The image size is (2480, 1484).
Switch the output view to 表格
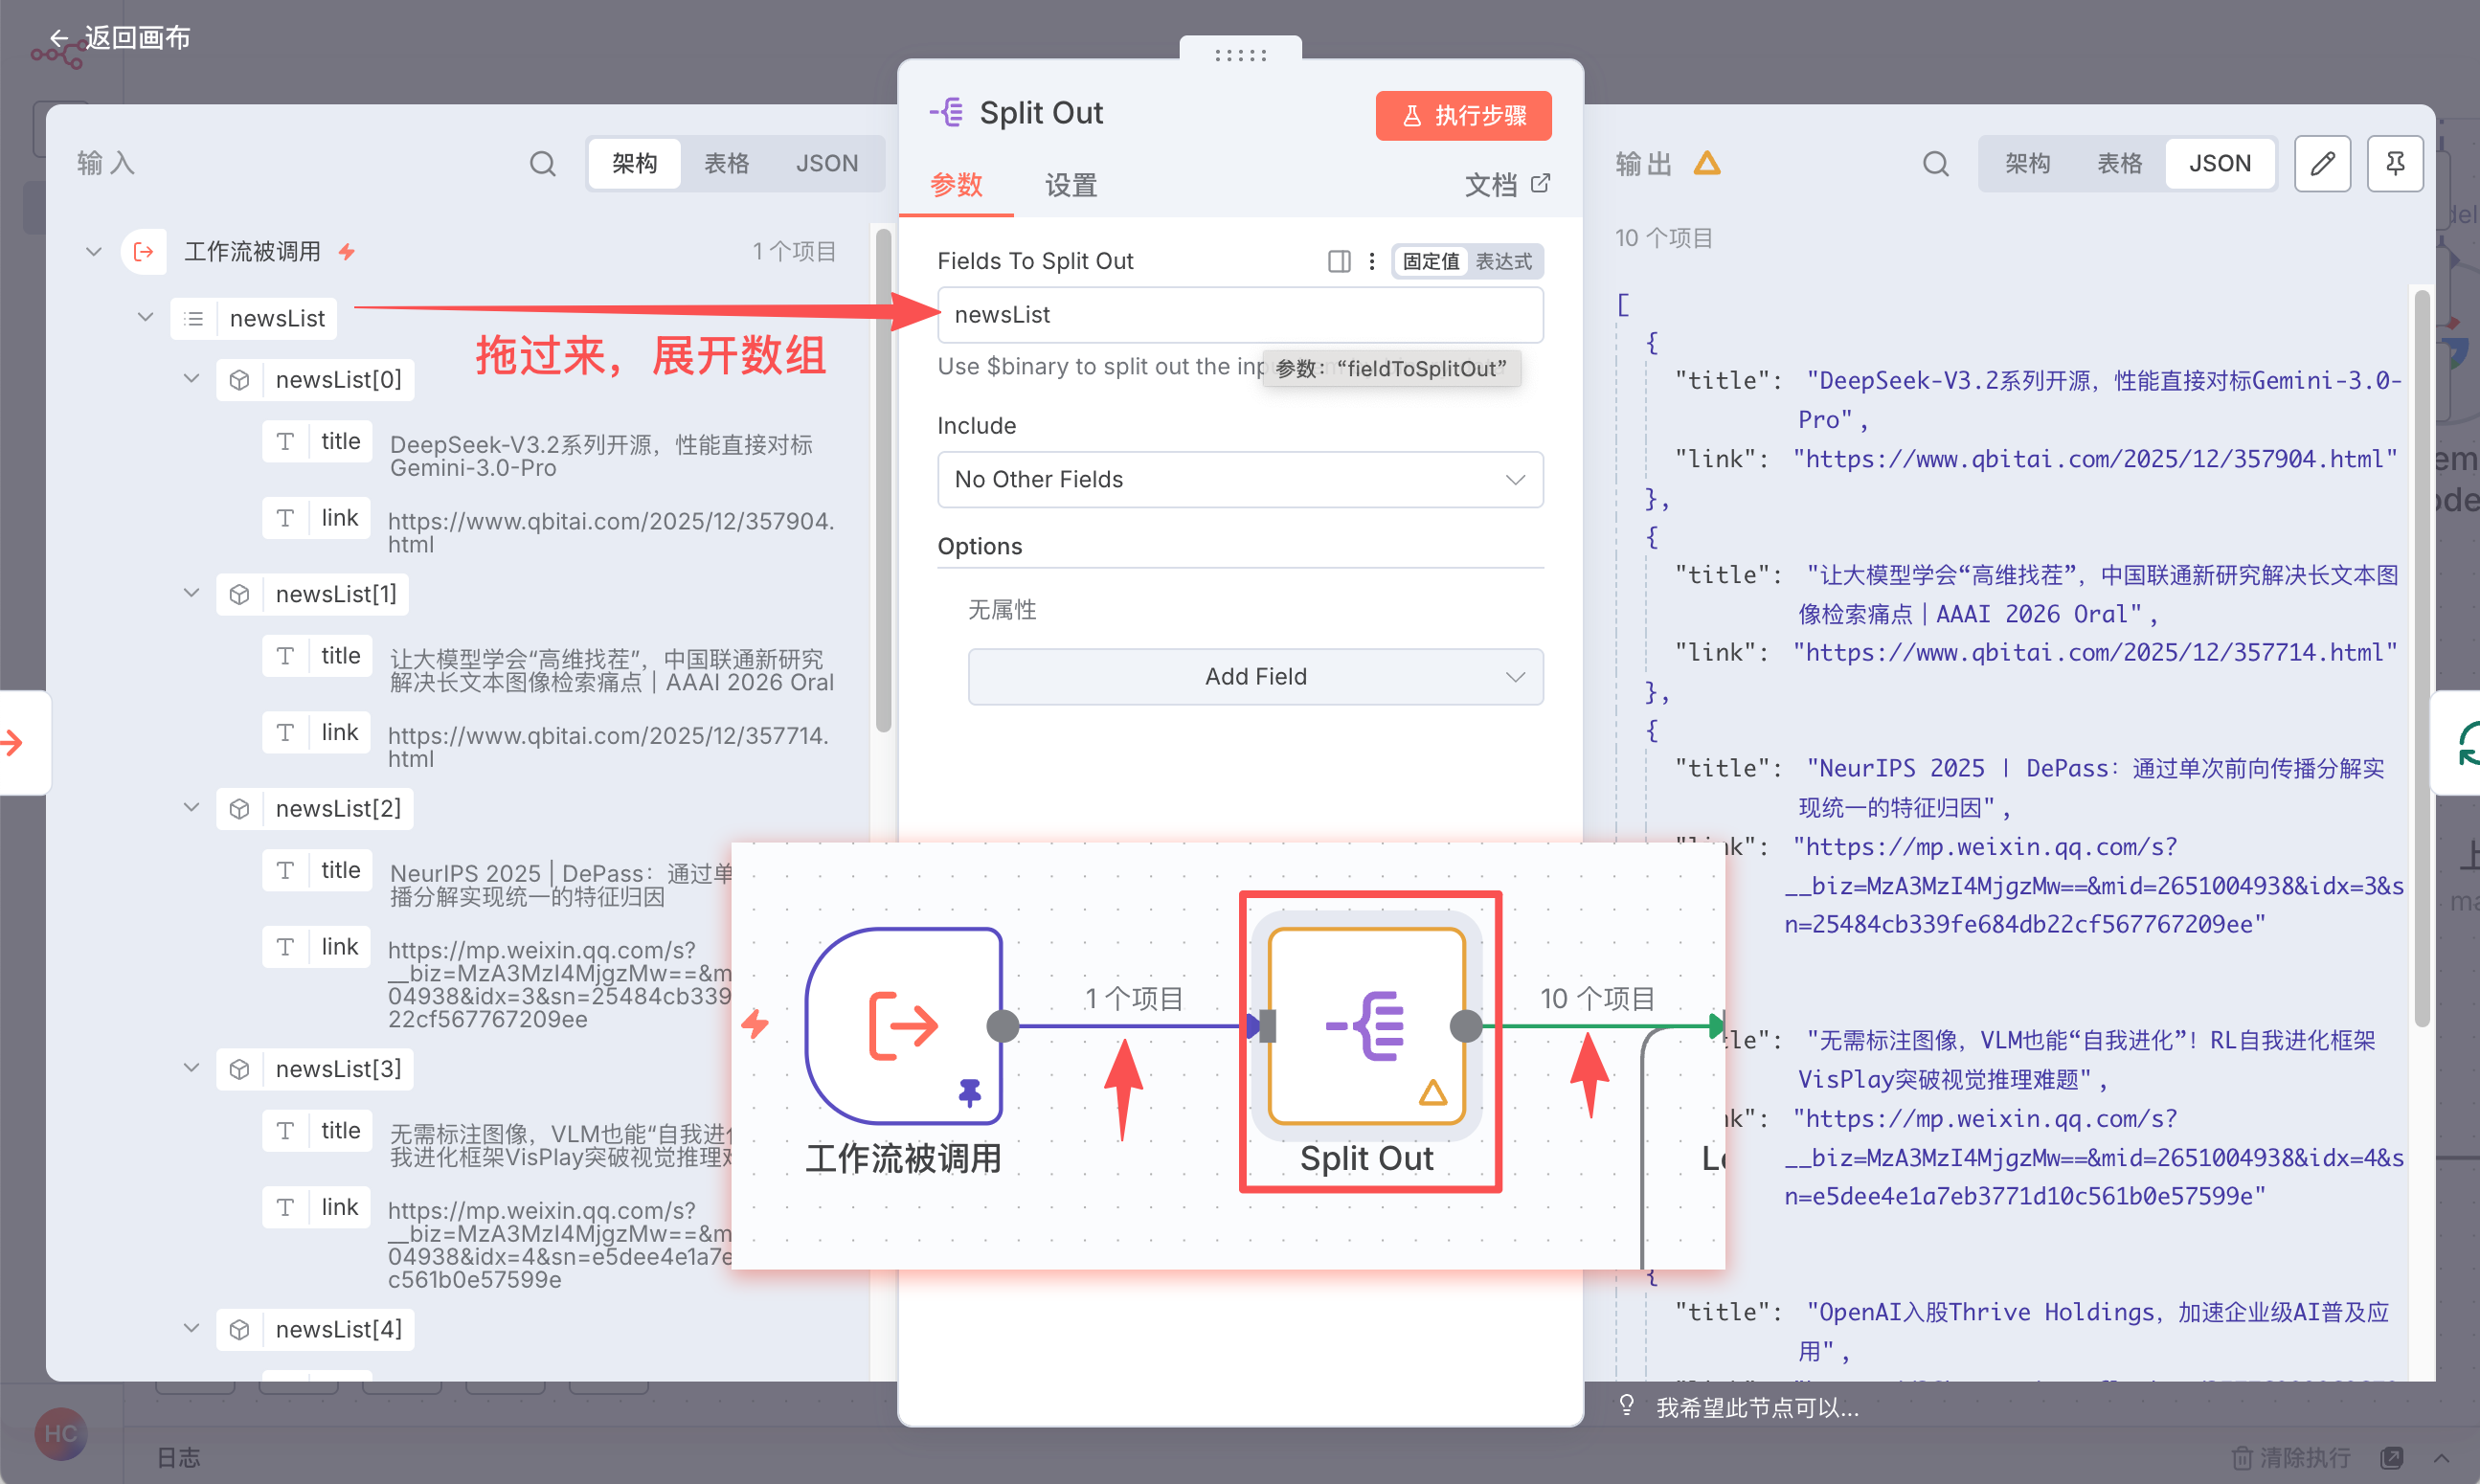point(2119,163)
